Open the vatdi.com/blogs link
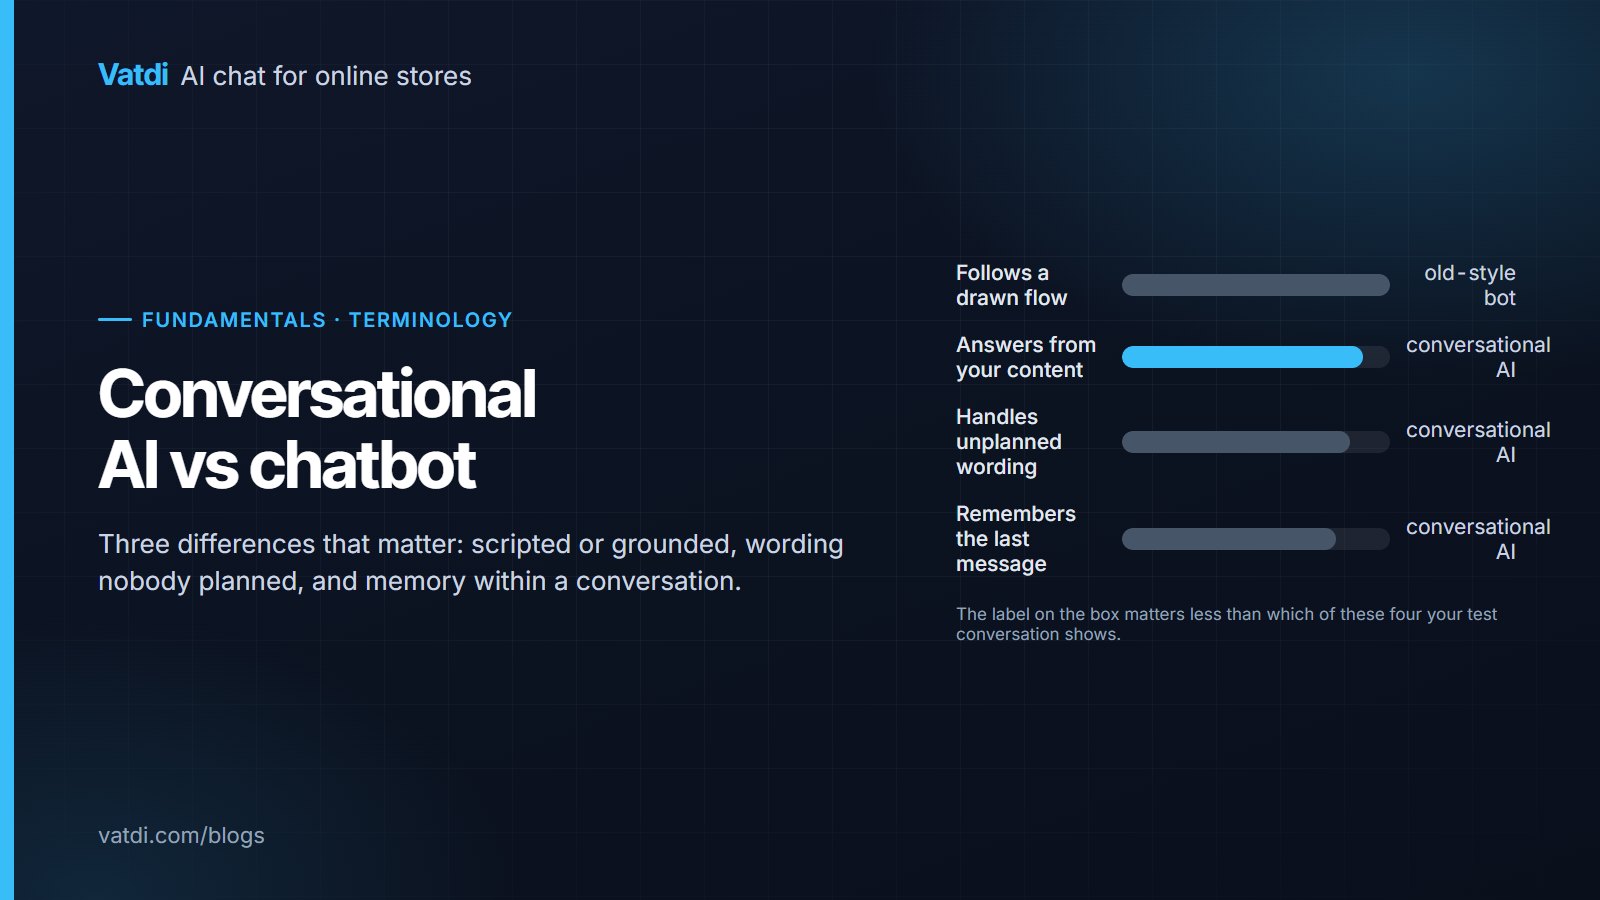Image resolution: width=1600 pixels, height=900 pixels. (181, 835)
